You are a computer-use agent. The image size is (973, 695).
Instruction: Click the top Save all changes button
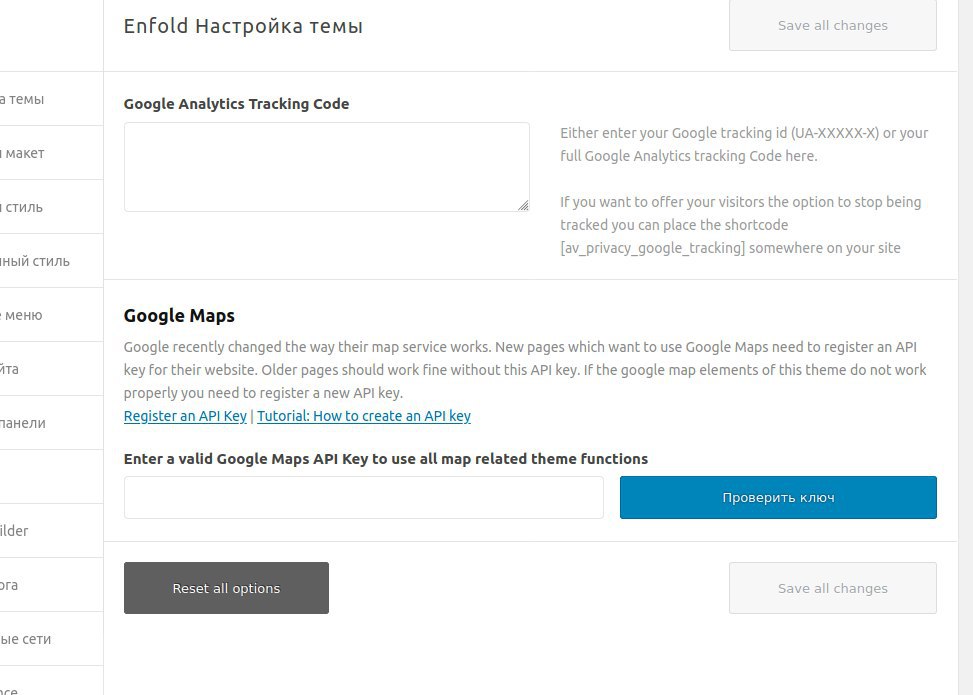[833, 25]
